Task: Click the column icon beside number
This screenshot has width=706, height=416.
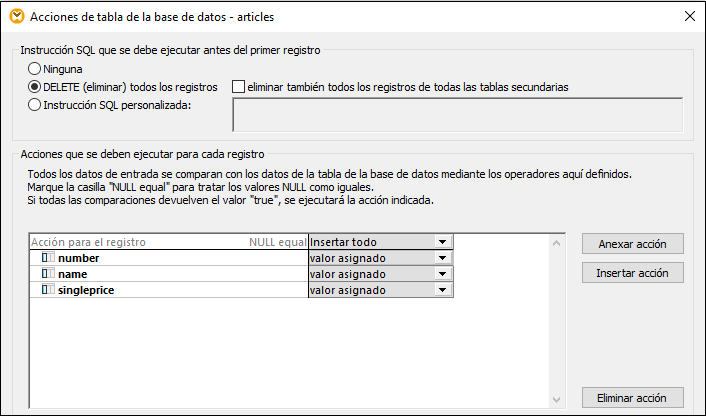Action: point(48,258)
